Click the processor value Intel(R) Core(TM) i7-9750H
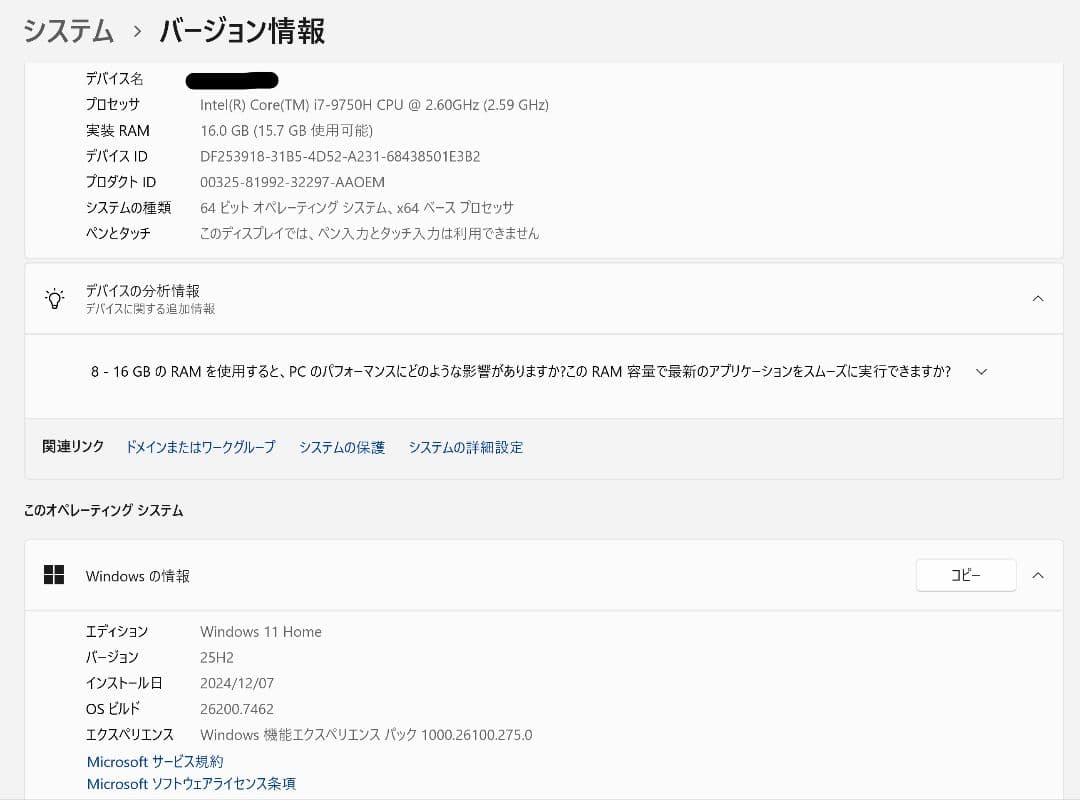1080x800 pixels. (x=374, y=105)
